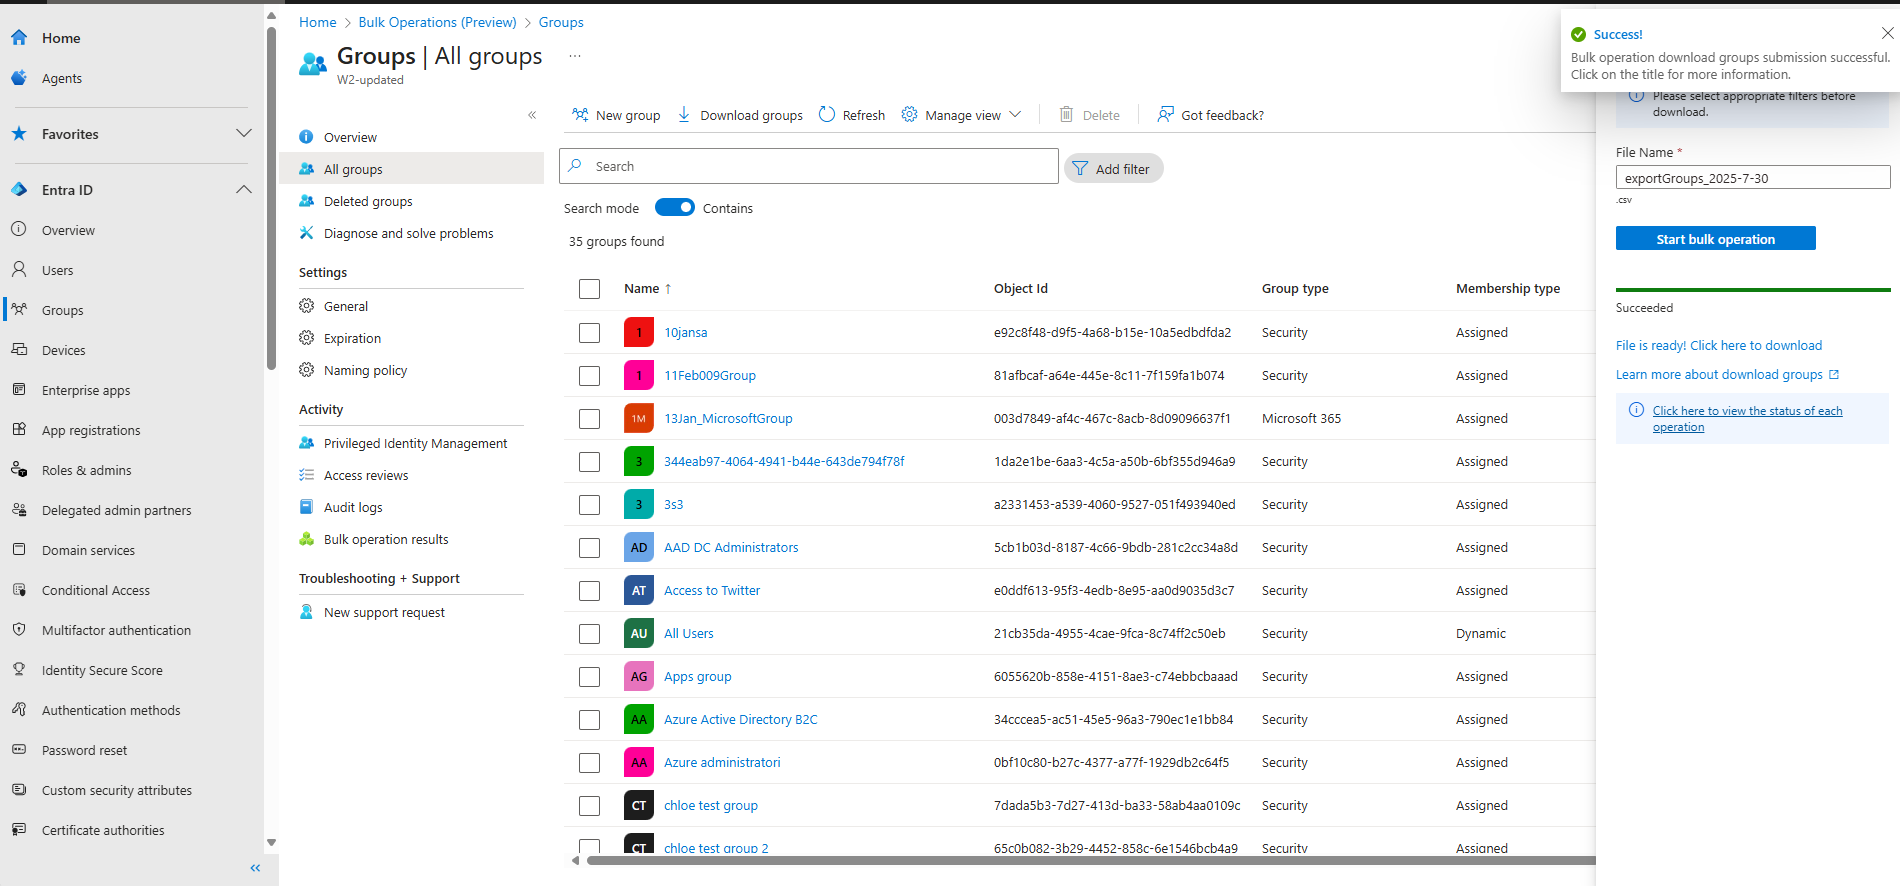
Task: Click the New group icon in the toolbar
Action: 580,115
